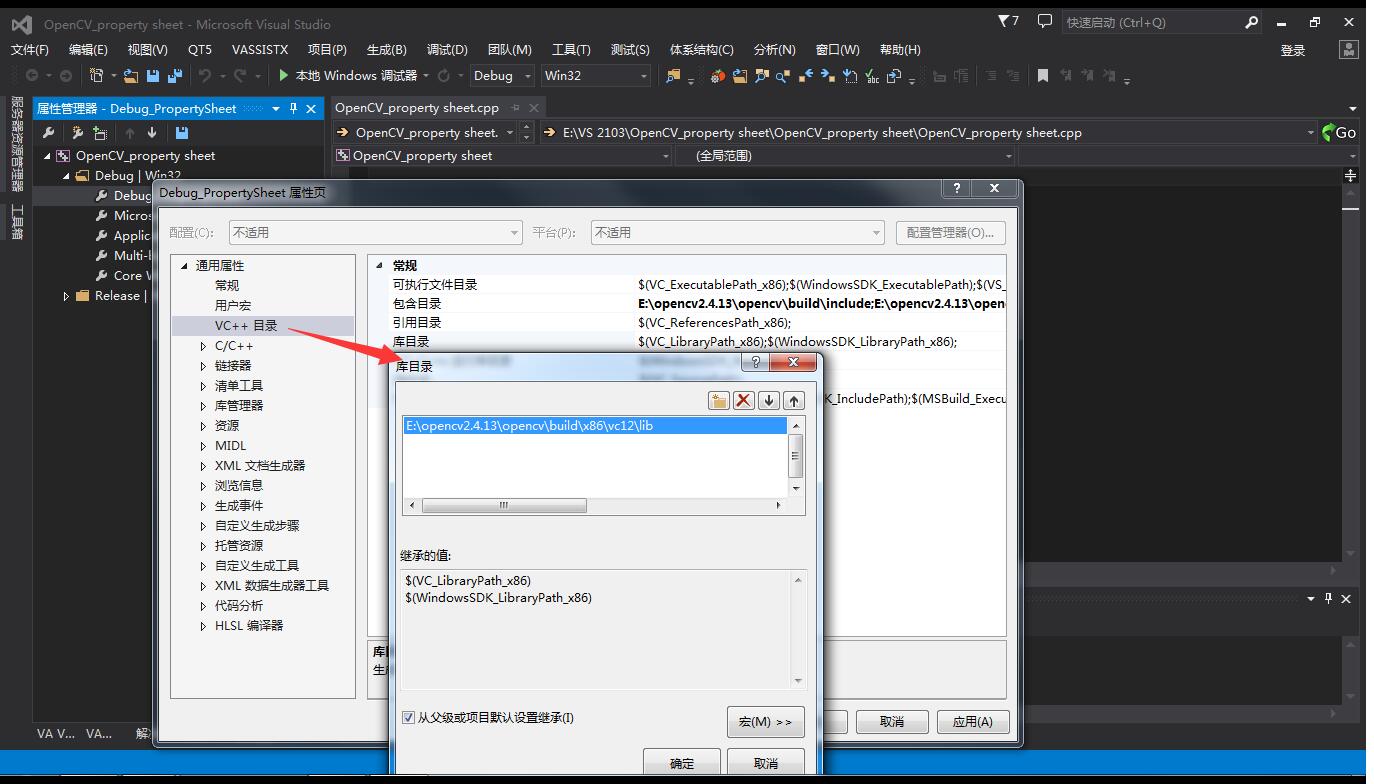Open the 生成(B) menu
The image size is (1374, 784).
pos(386,49)
